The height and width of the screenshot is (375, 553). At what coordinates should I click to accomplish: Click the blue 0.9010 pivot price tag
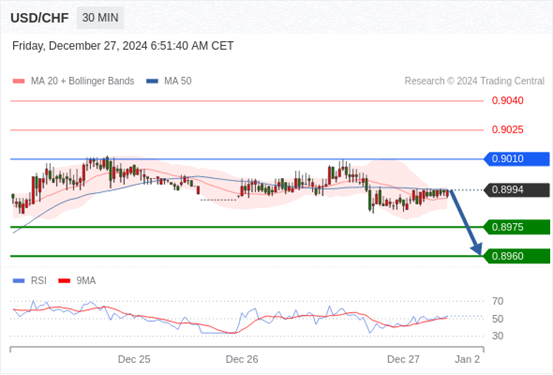(x=517, y=159)
